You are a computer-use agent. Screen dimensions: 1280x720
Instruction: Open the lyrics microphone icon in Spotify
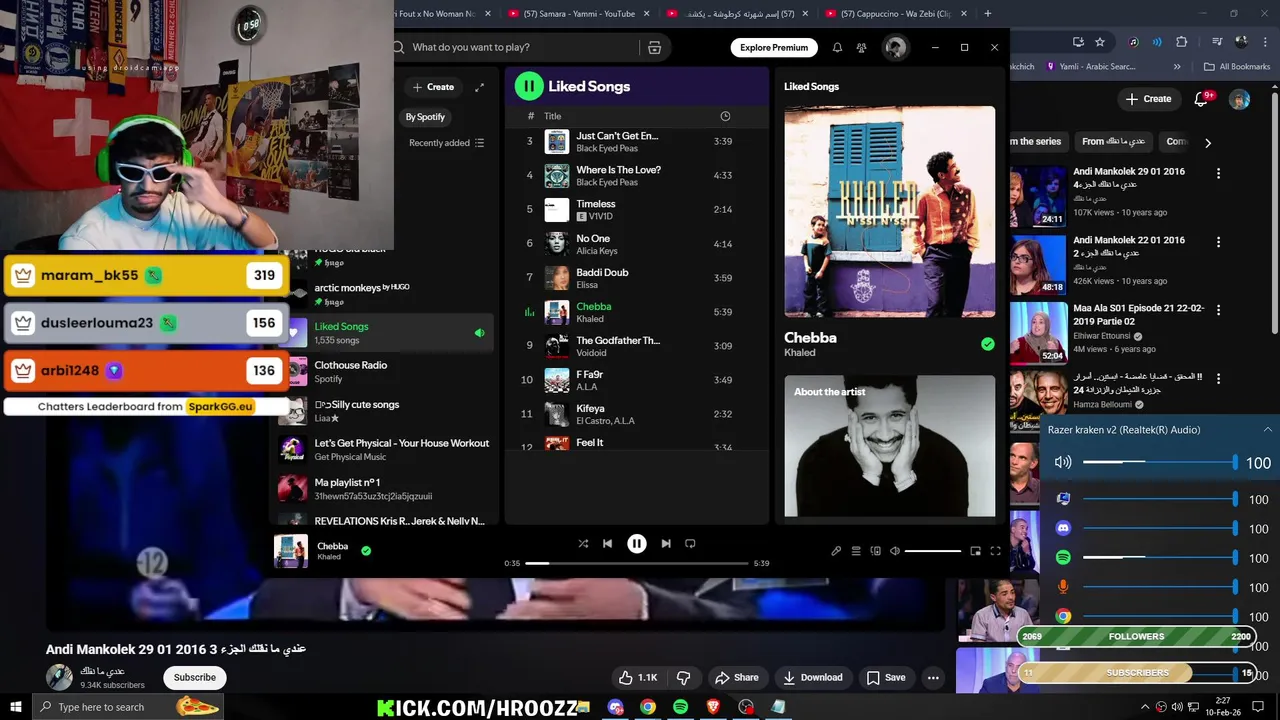(836, 551)
